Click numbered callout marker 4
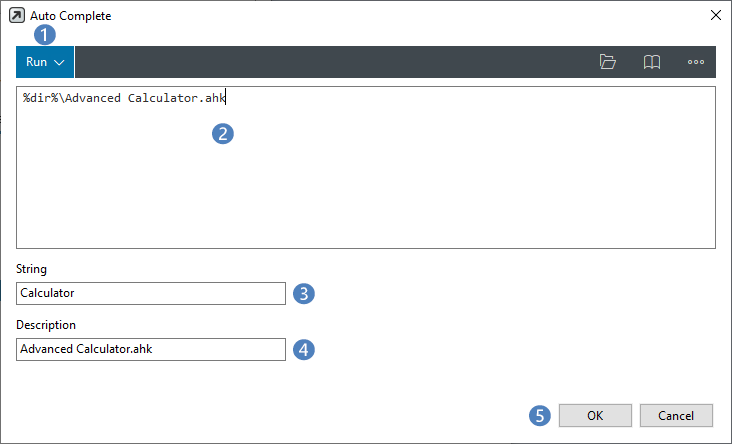732x444 pixels. coord(305,349)
